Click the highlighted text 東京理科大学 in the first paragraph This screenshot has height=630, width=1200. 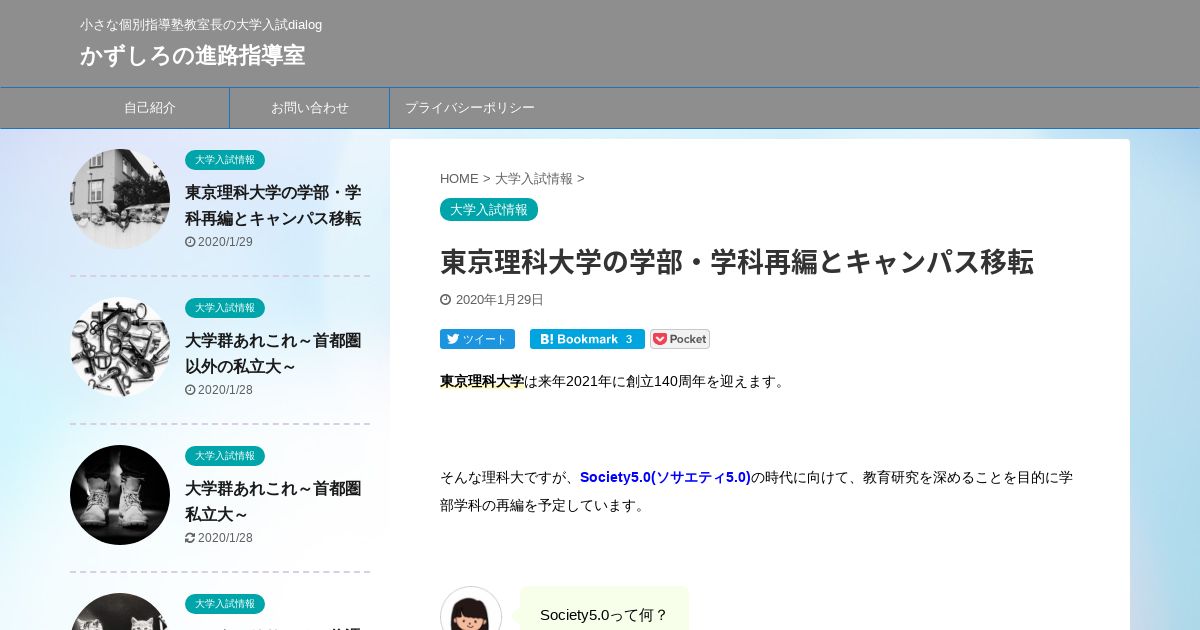[482, 381]
